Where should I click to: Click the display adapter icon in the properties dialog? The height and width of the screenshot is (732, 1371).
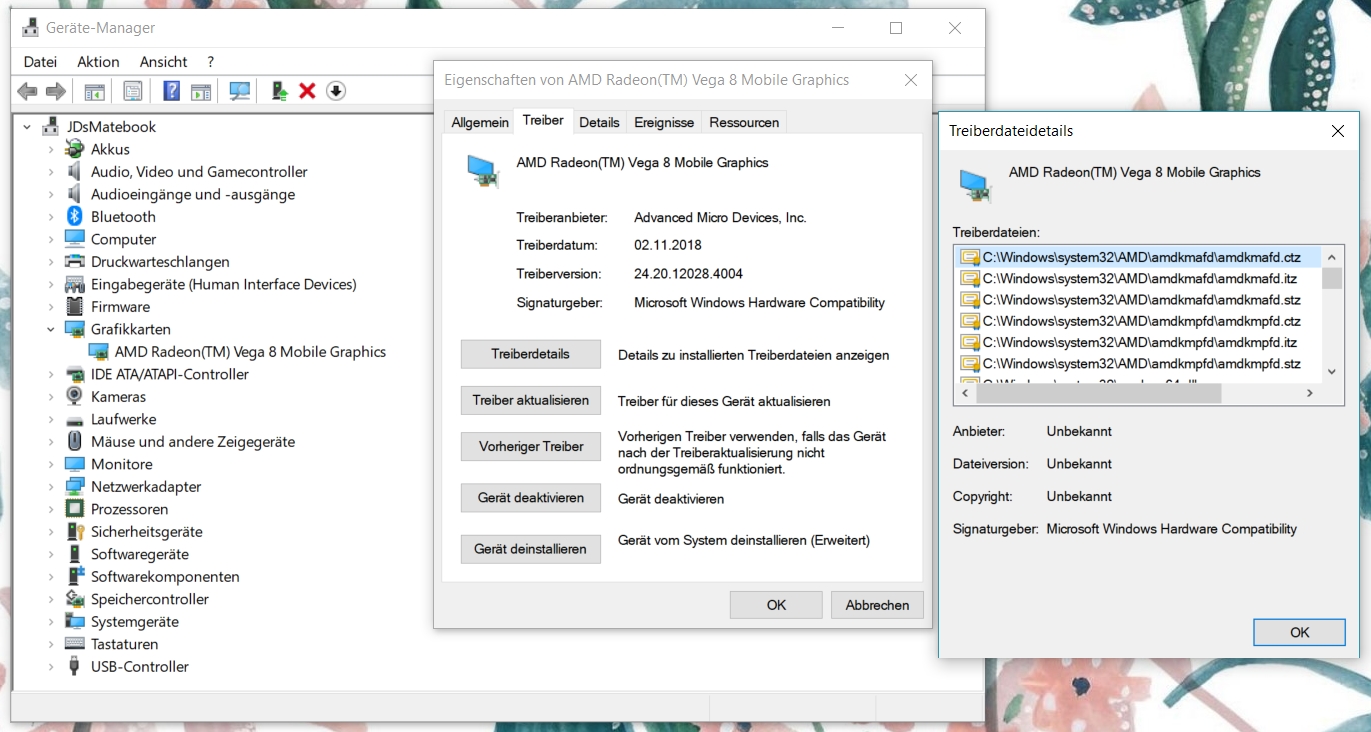pos(483,170)
